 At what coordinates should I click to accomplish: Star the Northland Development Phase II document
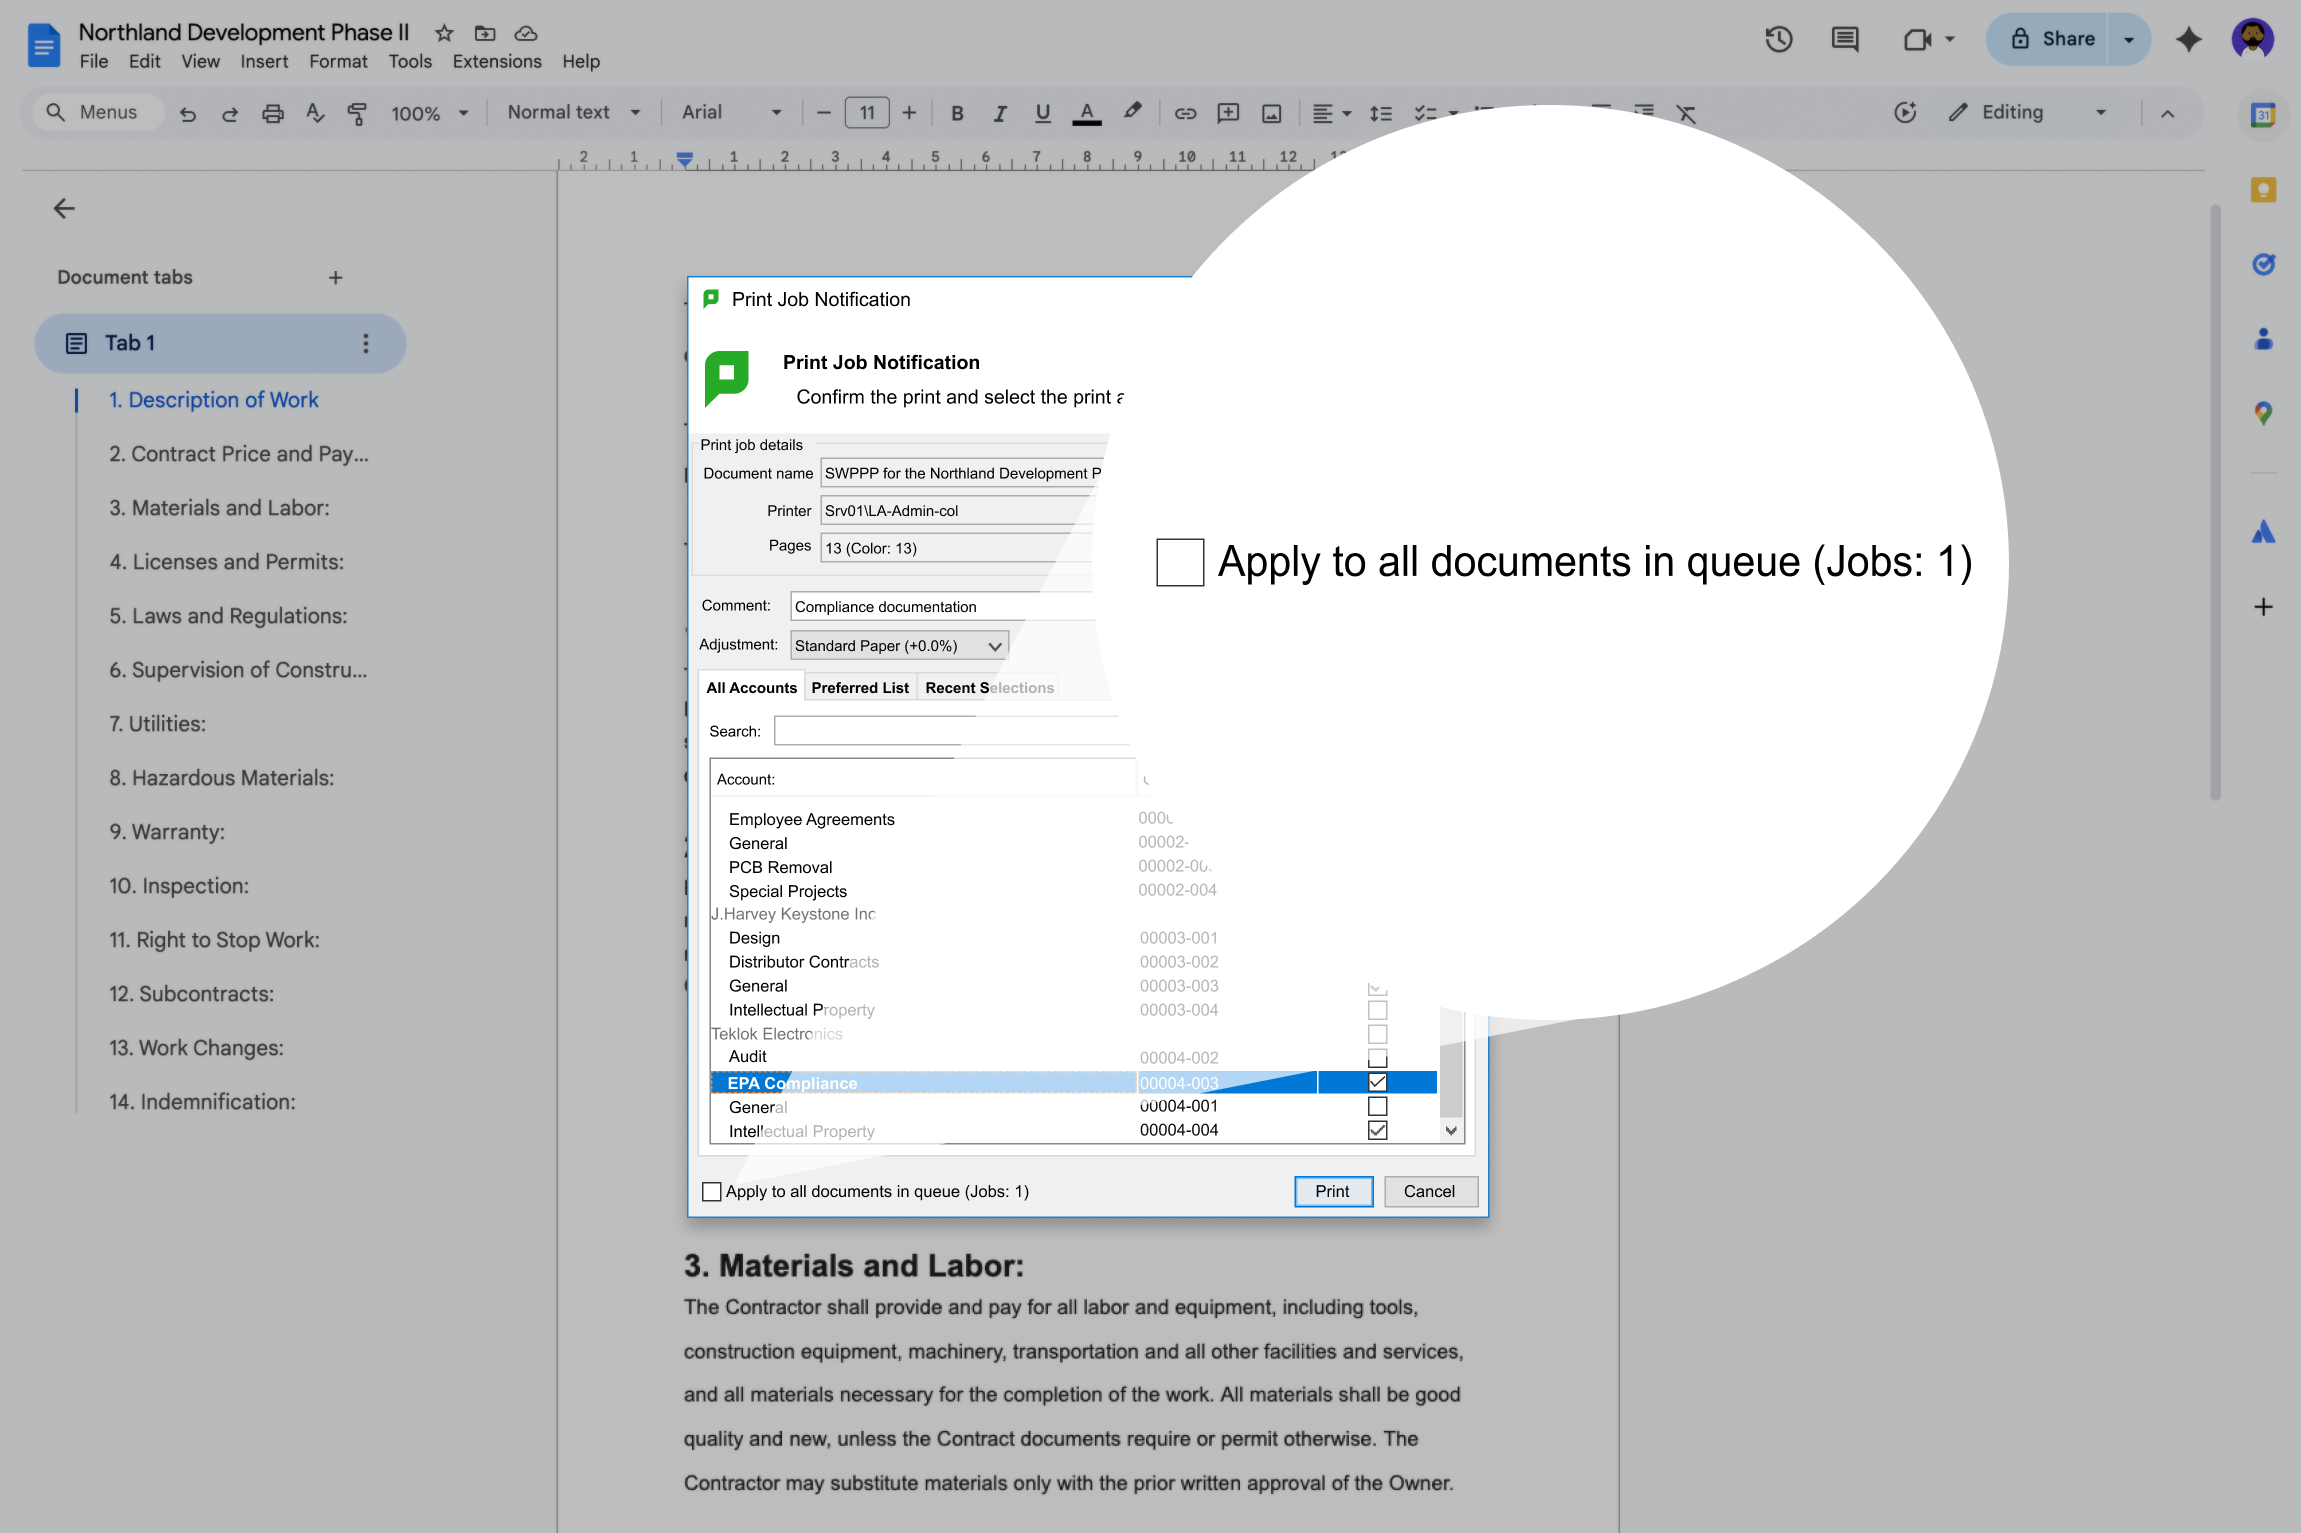444,32
